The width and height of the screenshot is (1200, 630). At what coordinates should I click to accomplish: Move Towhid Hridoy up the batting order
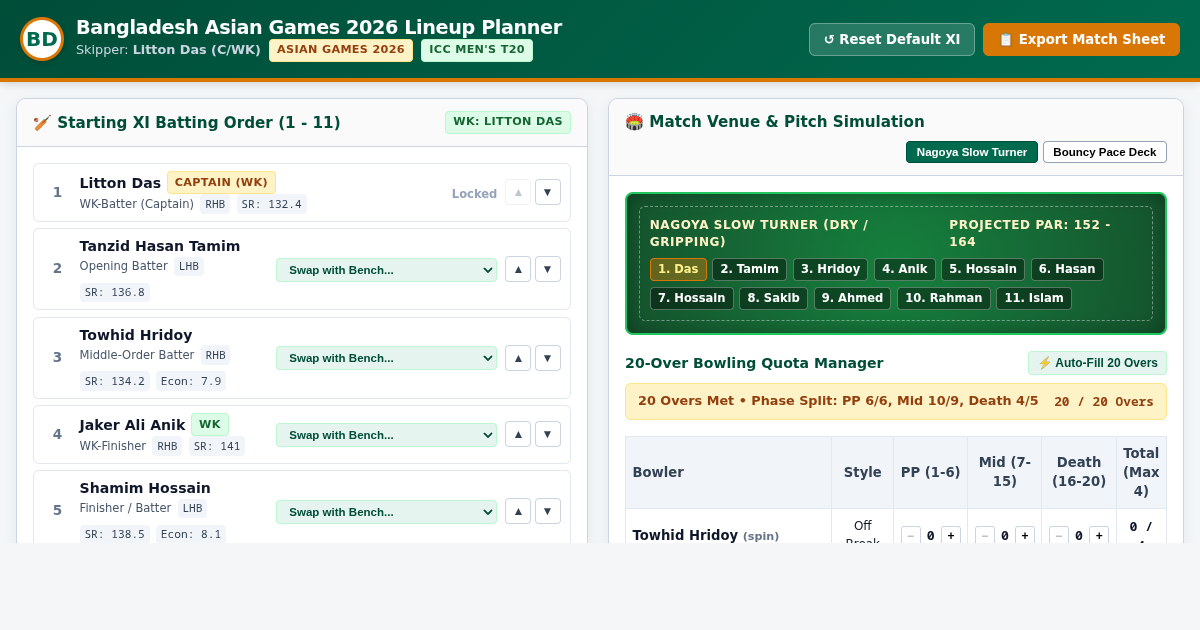tap(518, 358)
